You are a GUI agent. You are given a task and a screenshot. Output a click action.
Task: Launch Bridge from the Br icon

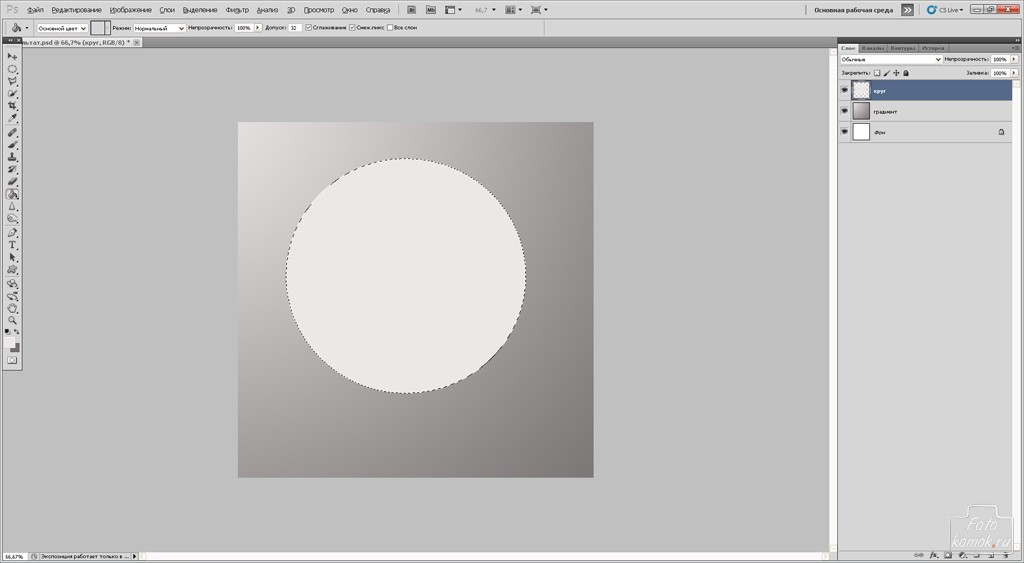coord(411,10)
